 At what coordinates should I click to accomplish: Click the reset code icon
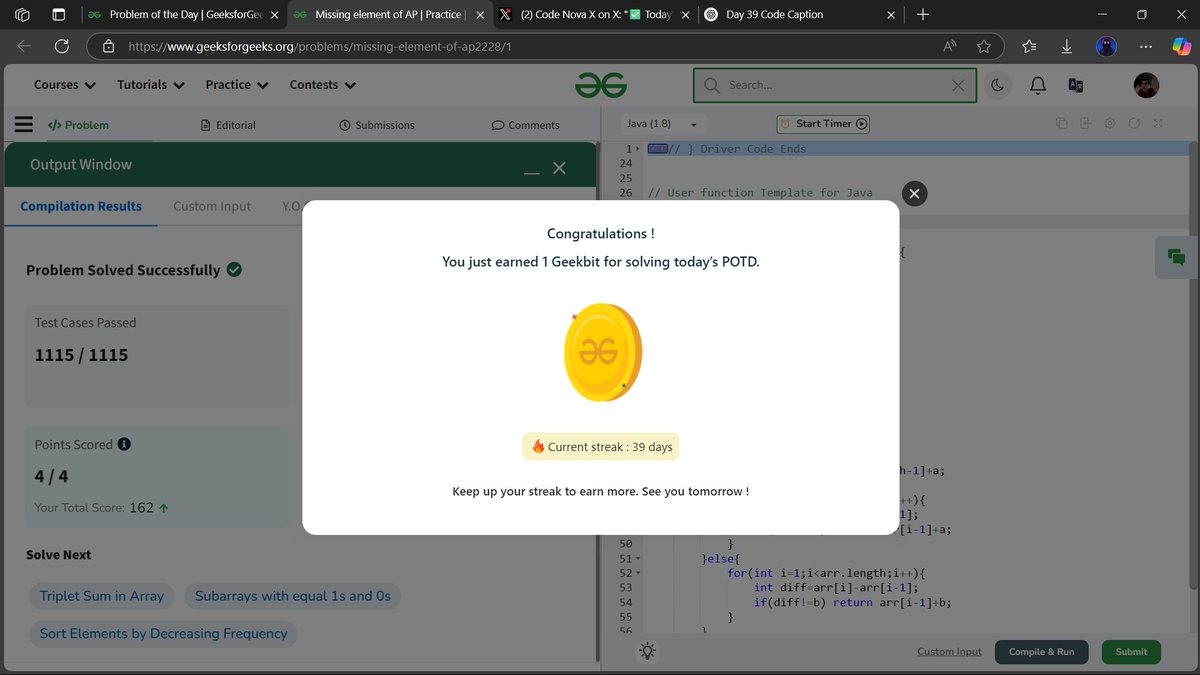tap(1134, 124)
